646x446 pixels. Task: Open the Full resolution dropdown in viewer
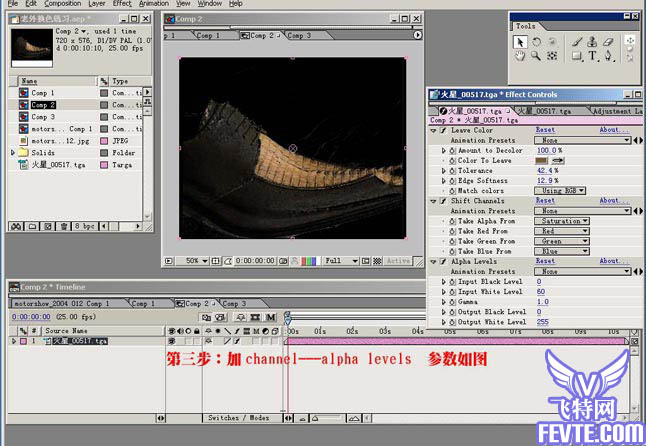(x=342, y=261)
